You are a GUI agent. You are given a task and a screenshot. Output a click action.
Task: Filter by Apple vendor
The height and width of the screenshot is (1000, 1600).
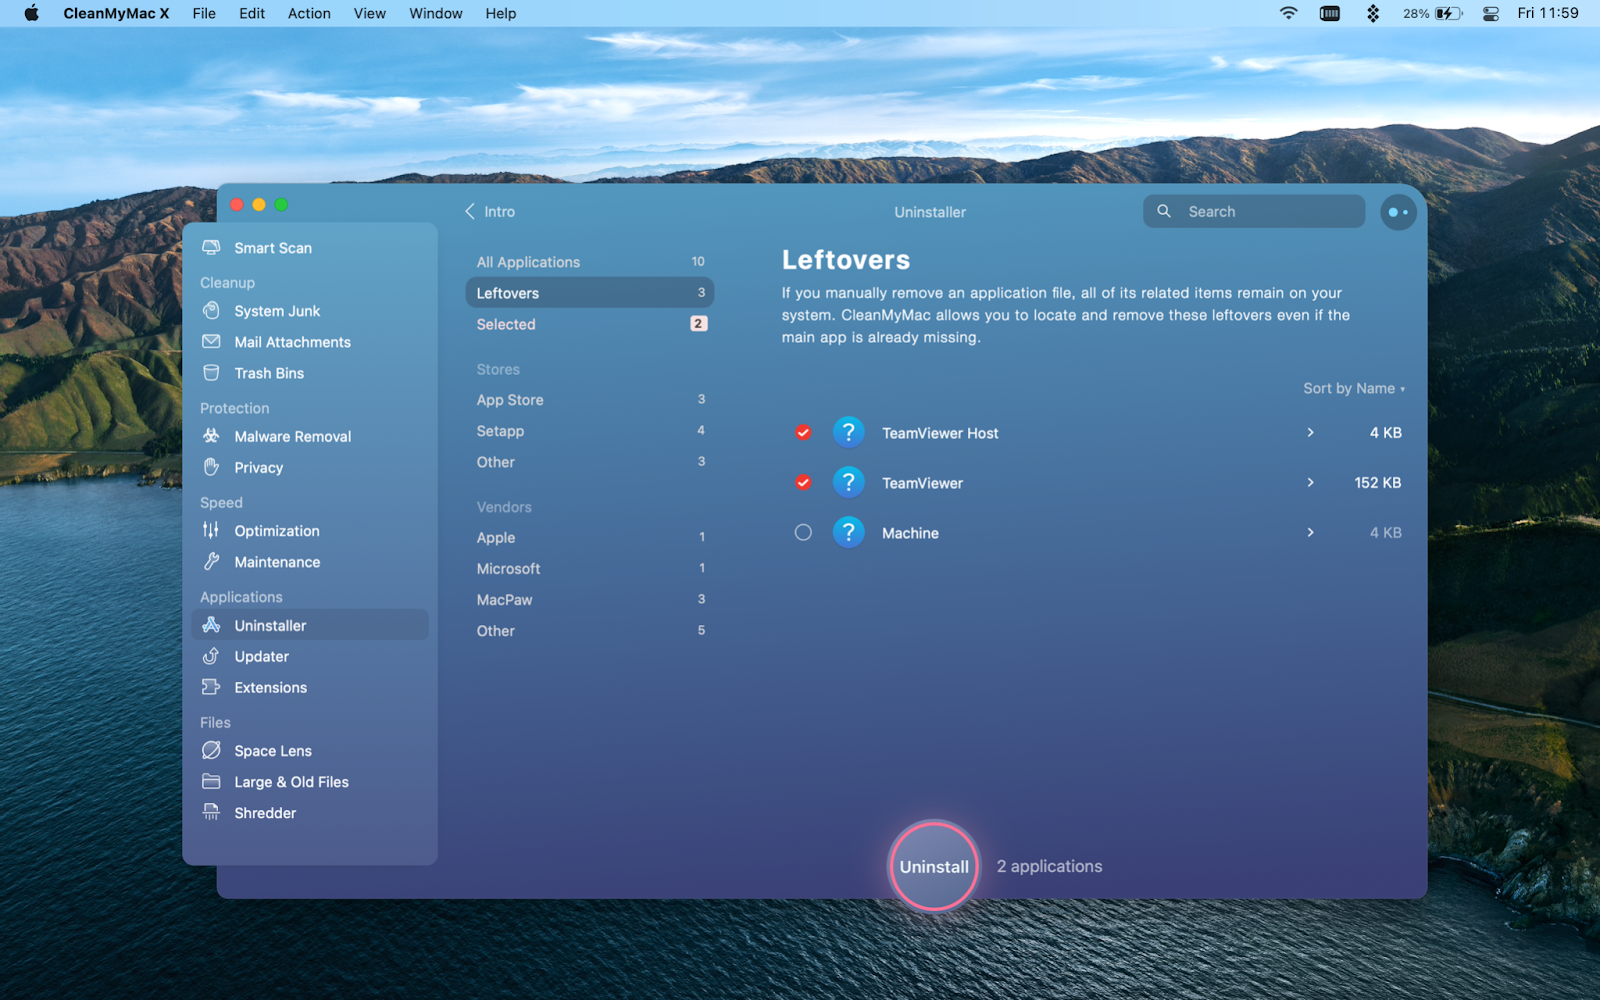pos(590,537)
